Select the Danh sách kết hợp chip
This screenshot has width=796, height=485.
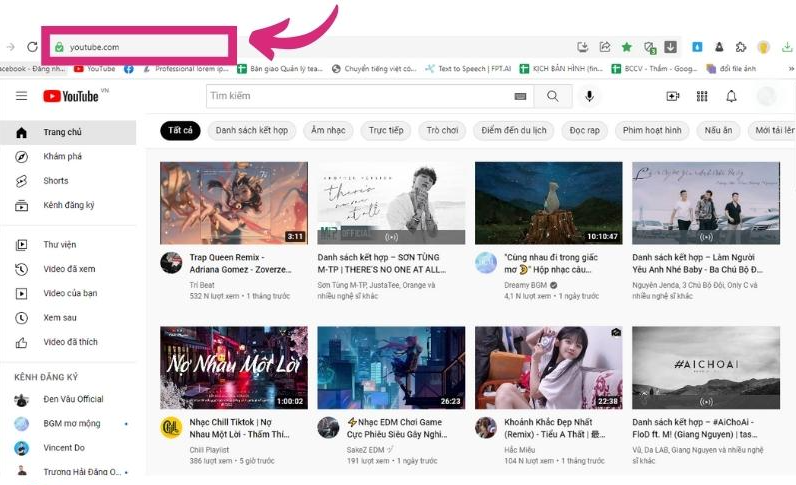coord(252,131)
